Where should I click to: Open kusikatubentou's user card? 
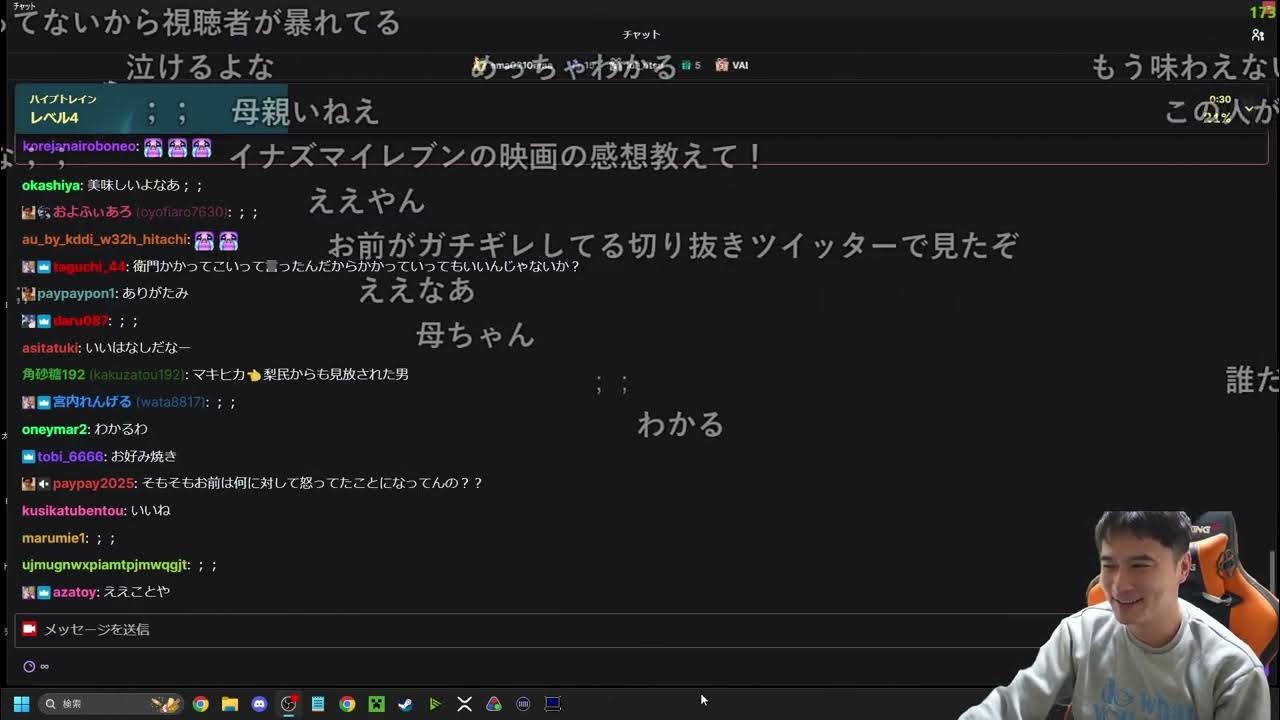tap(73, 511)
